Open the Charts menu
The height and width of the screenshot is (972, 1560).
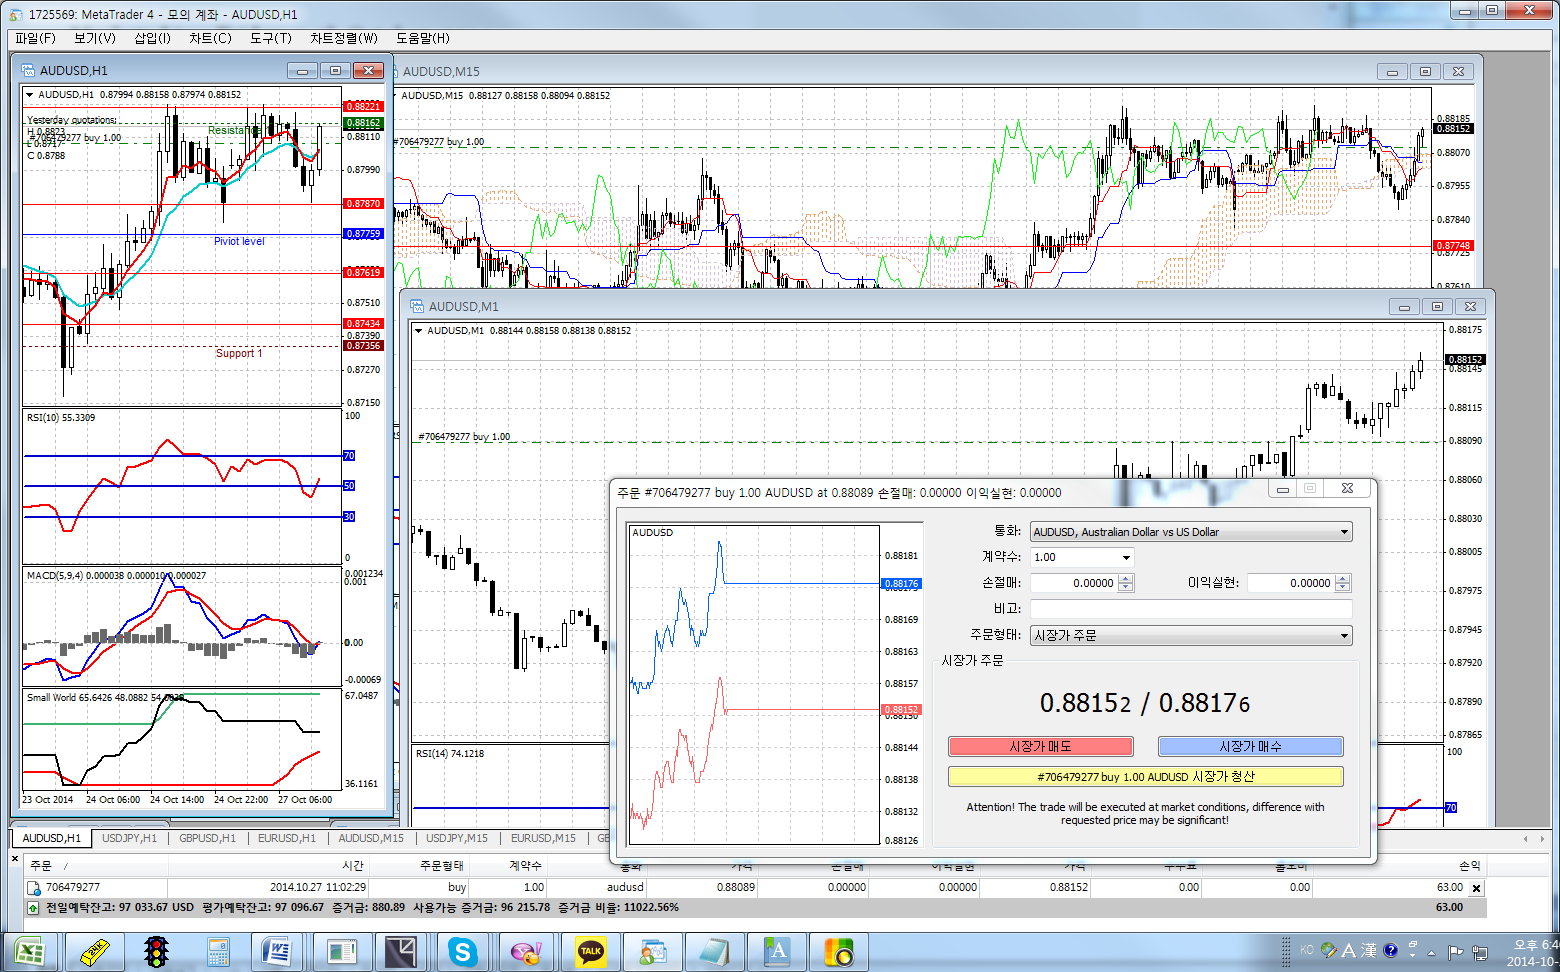point(210,38)
